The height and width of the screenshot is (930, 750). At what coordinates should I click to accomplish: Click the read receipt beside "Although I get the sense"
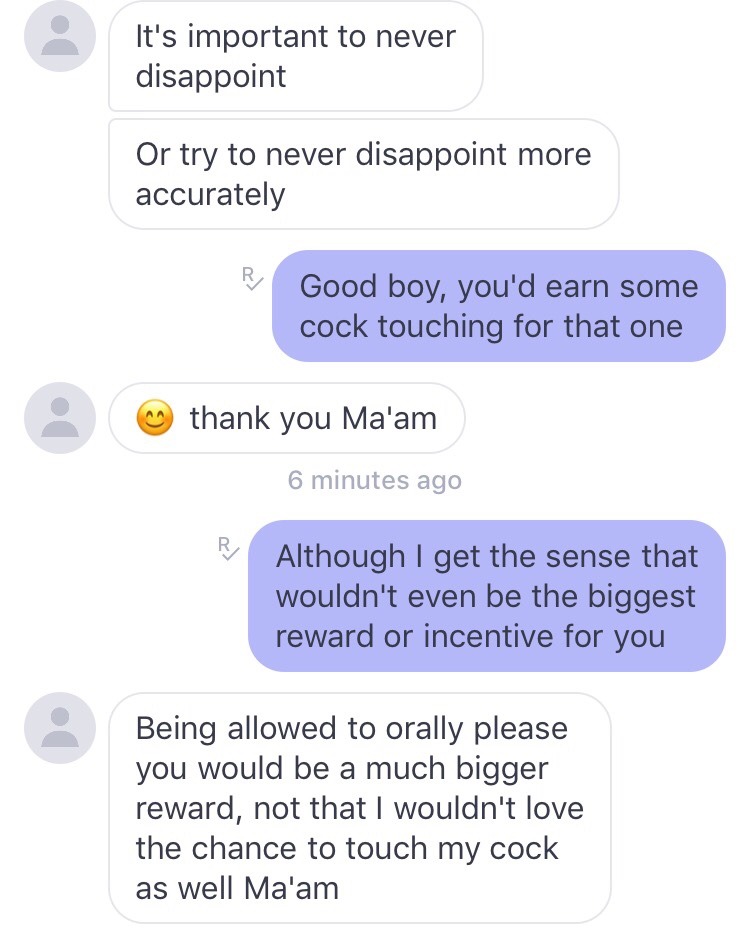point(227,548)
